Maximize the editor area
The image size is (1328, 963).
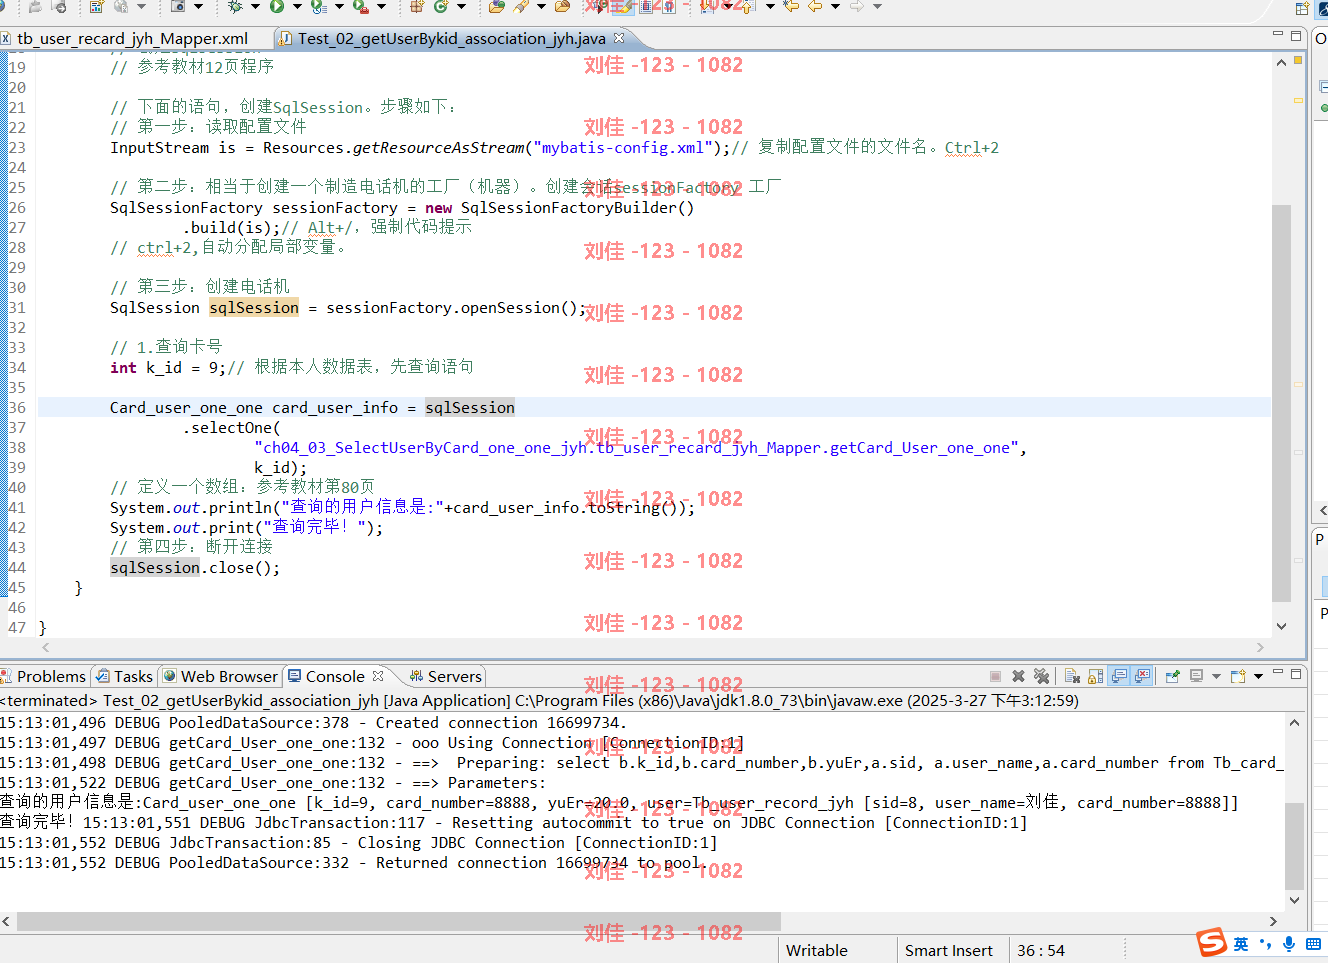pos(1296,36)
